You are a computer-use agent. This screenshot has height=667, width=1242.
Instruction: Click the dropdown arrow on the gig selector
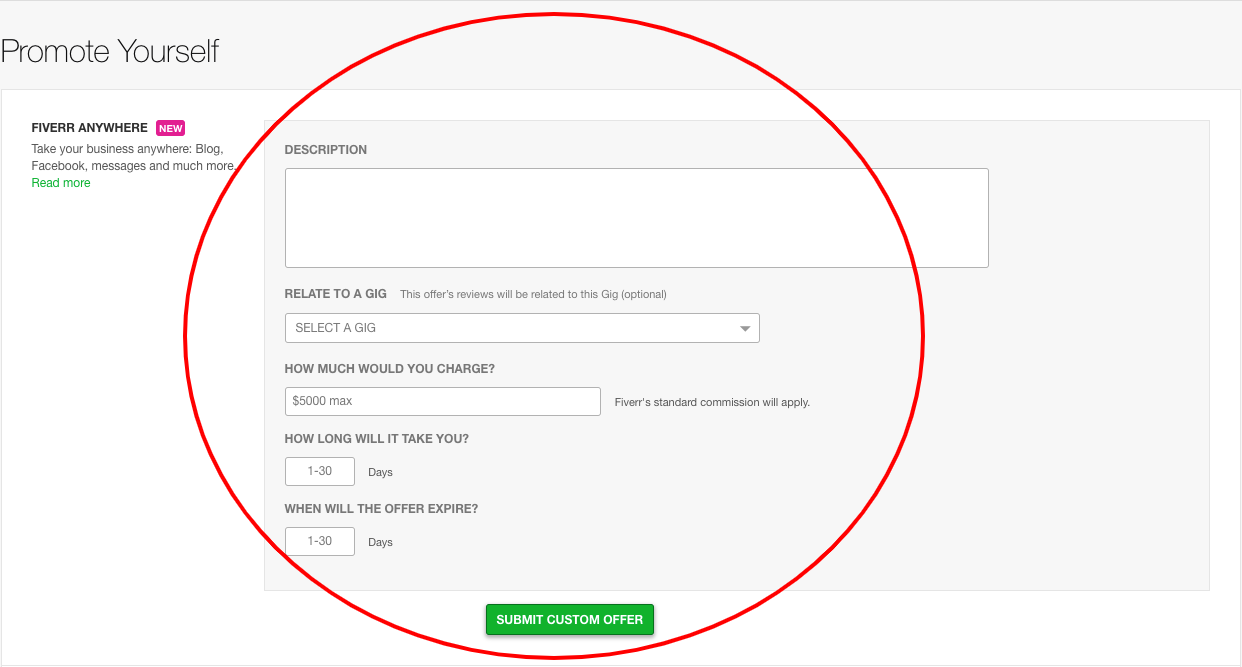click(744, 327)
